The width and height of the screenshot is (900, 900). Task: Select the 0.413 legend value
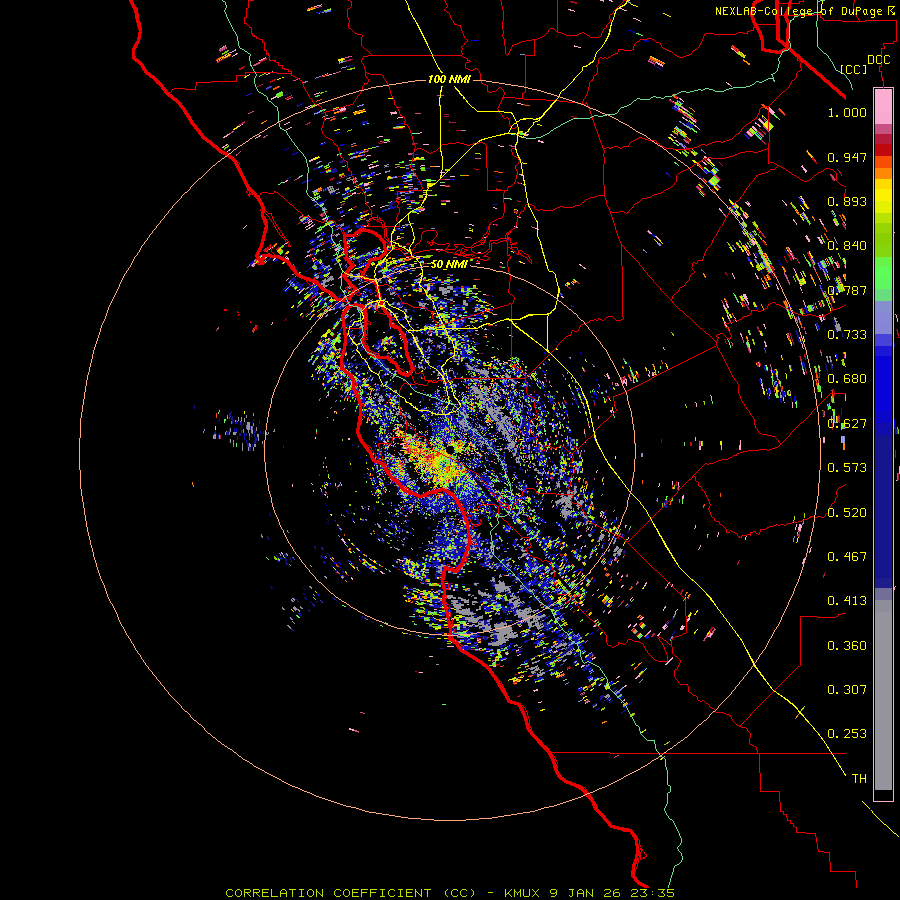[x=847, y=601]
